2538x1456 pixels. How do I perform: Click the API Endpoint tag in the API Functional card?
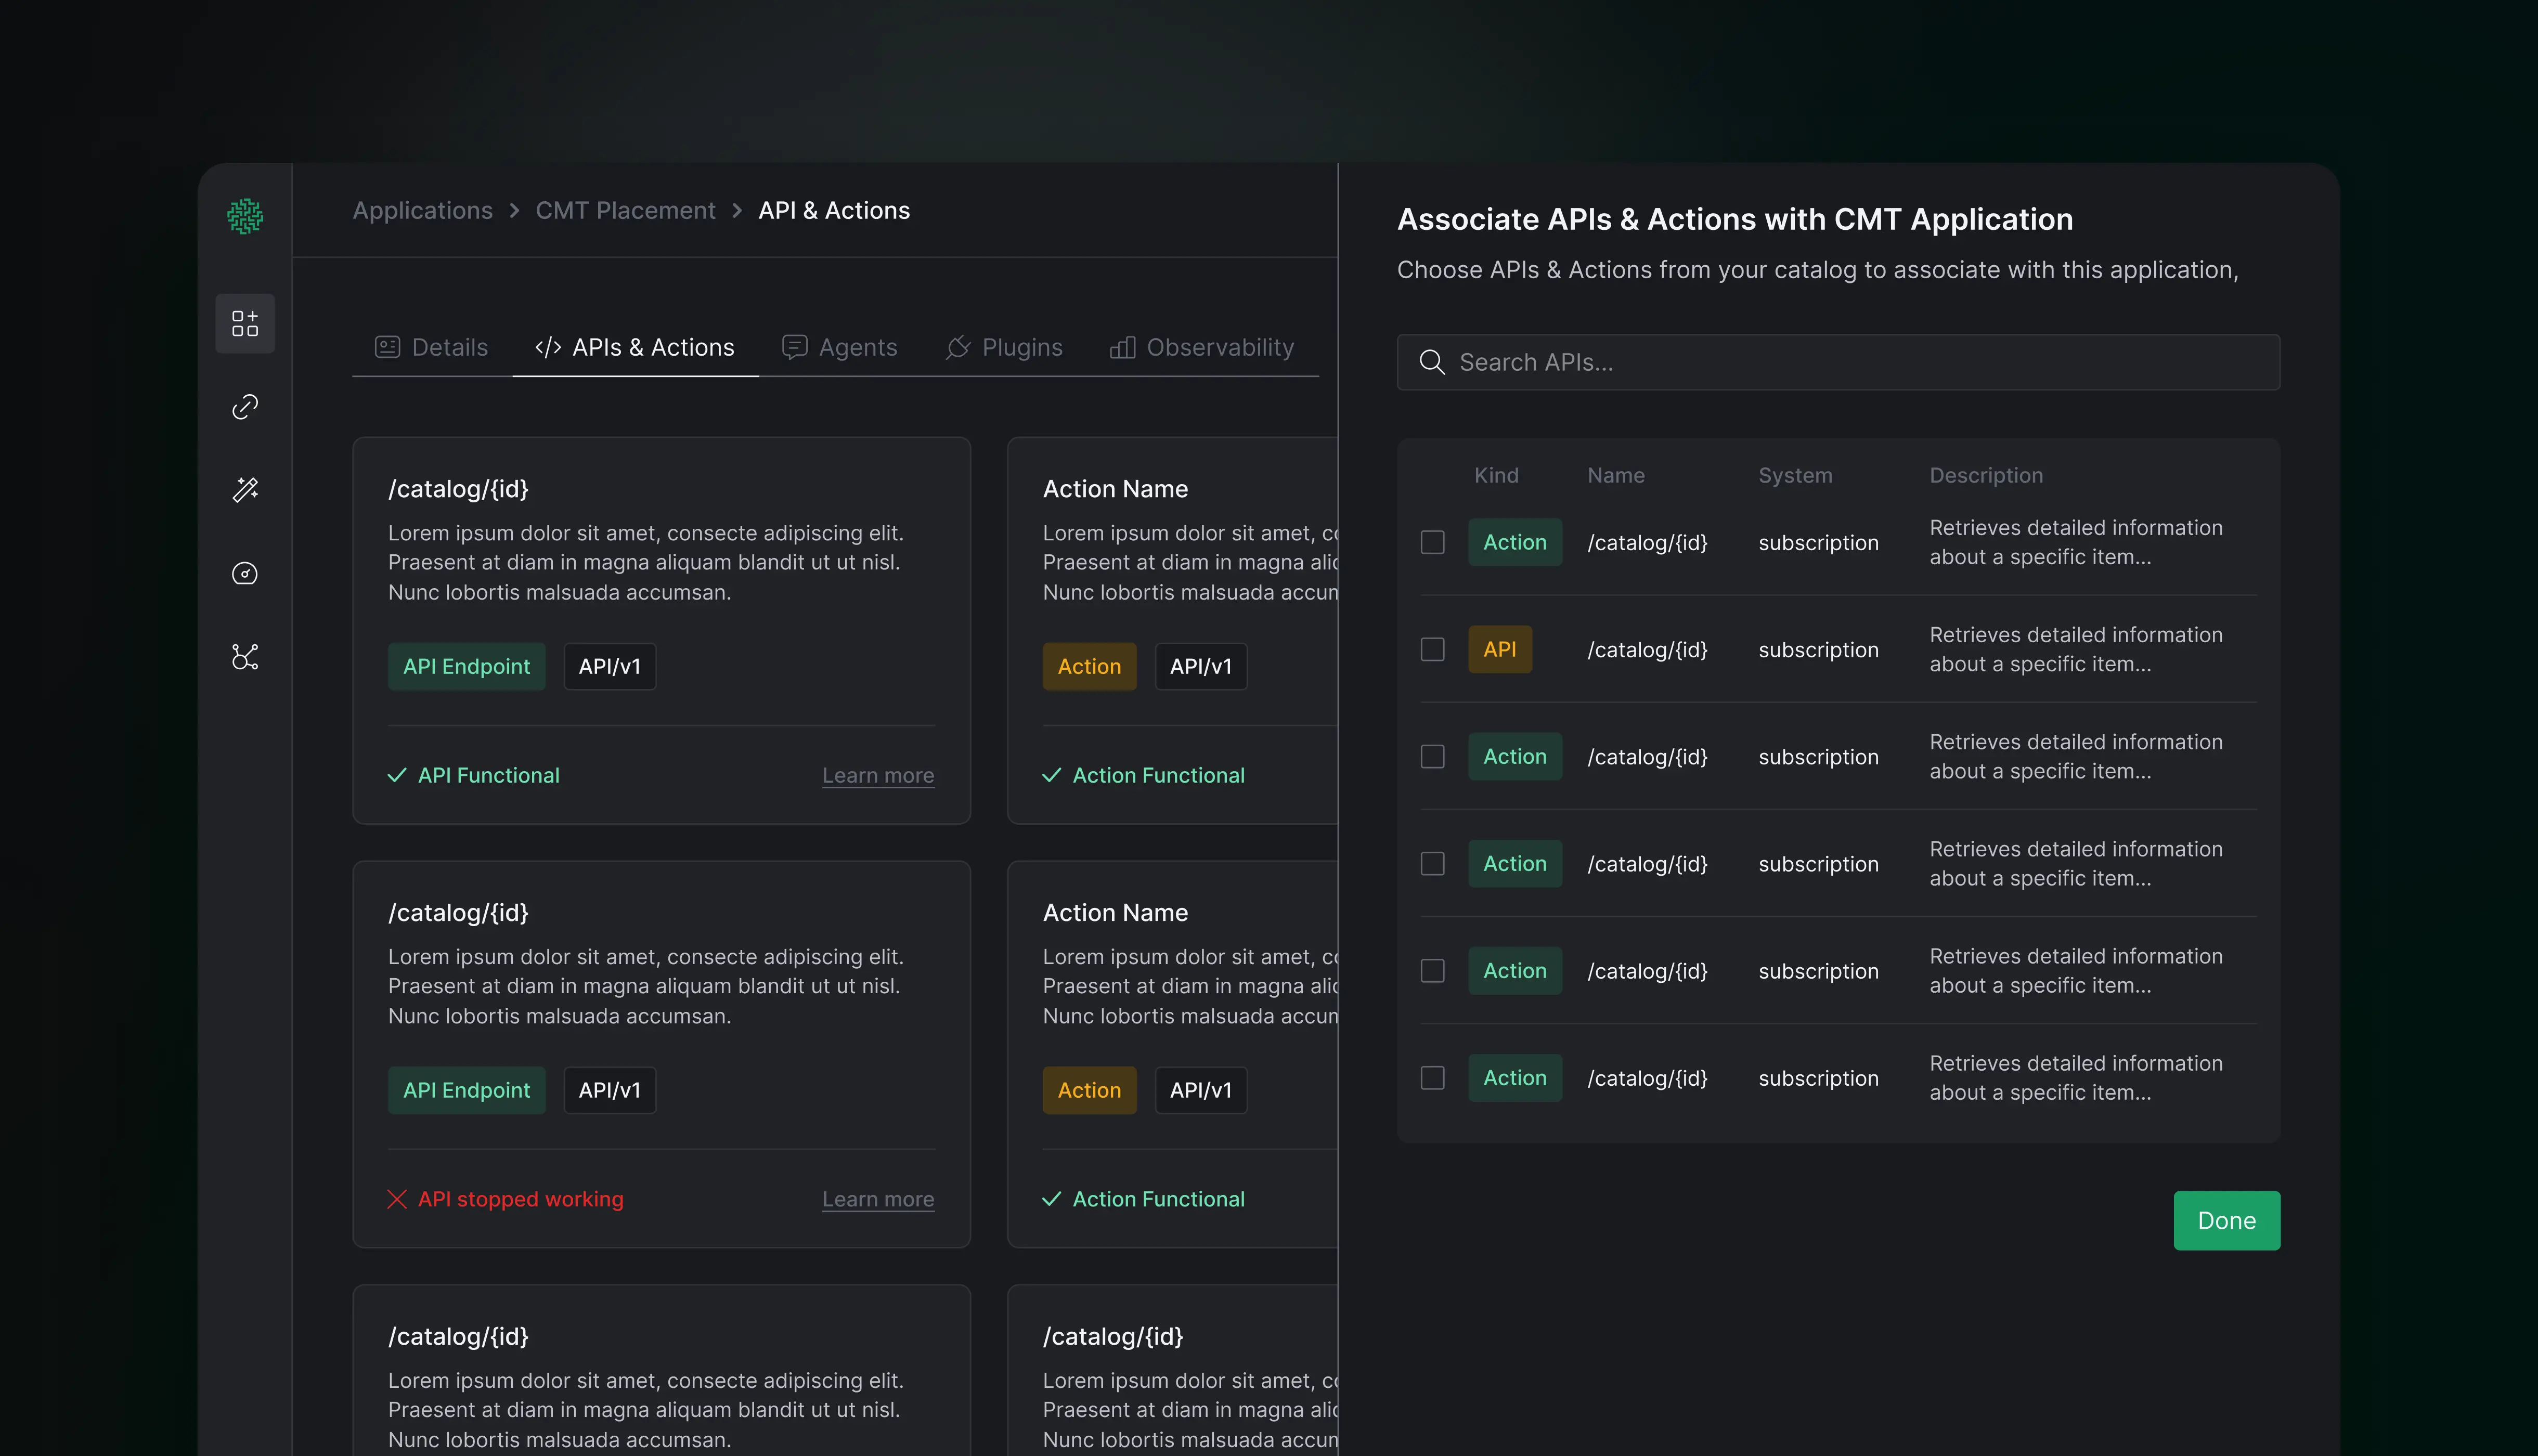coord(467,666)
